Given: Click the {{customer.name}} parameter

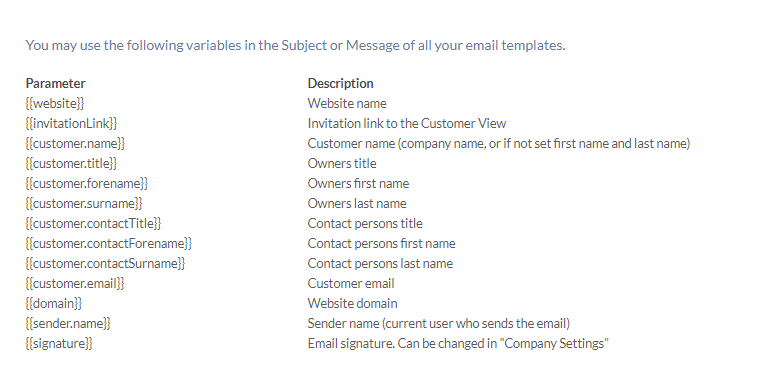Looking at the screenshot, I should pyautogui.click(x=75, y=143).
